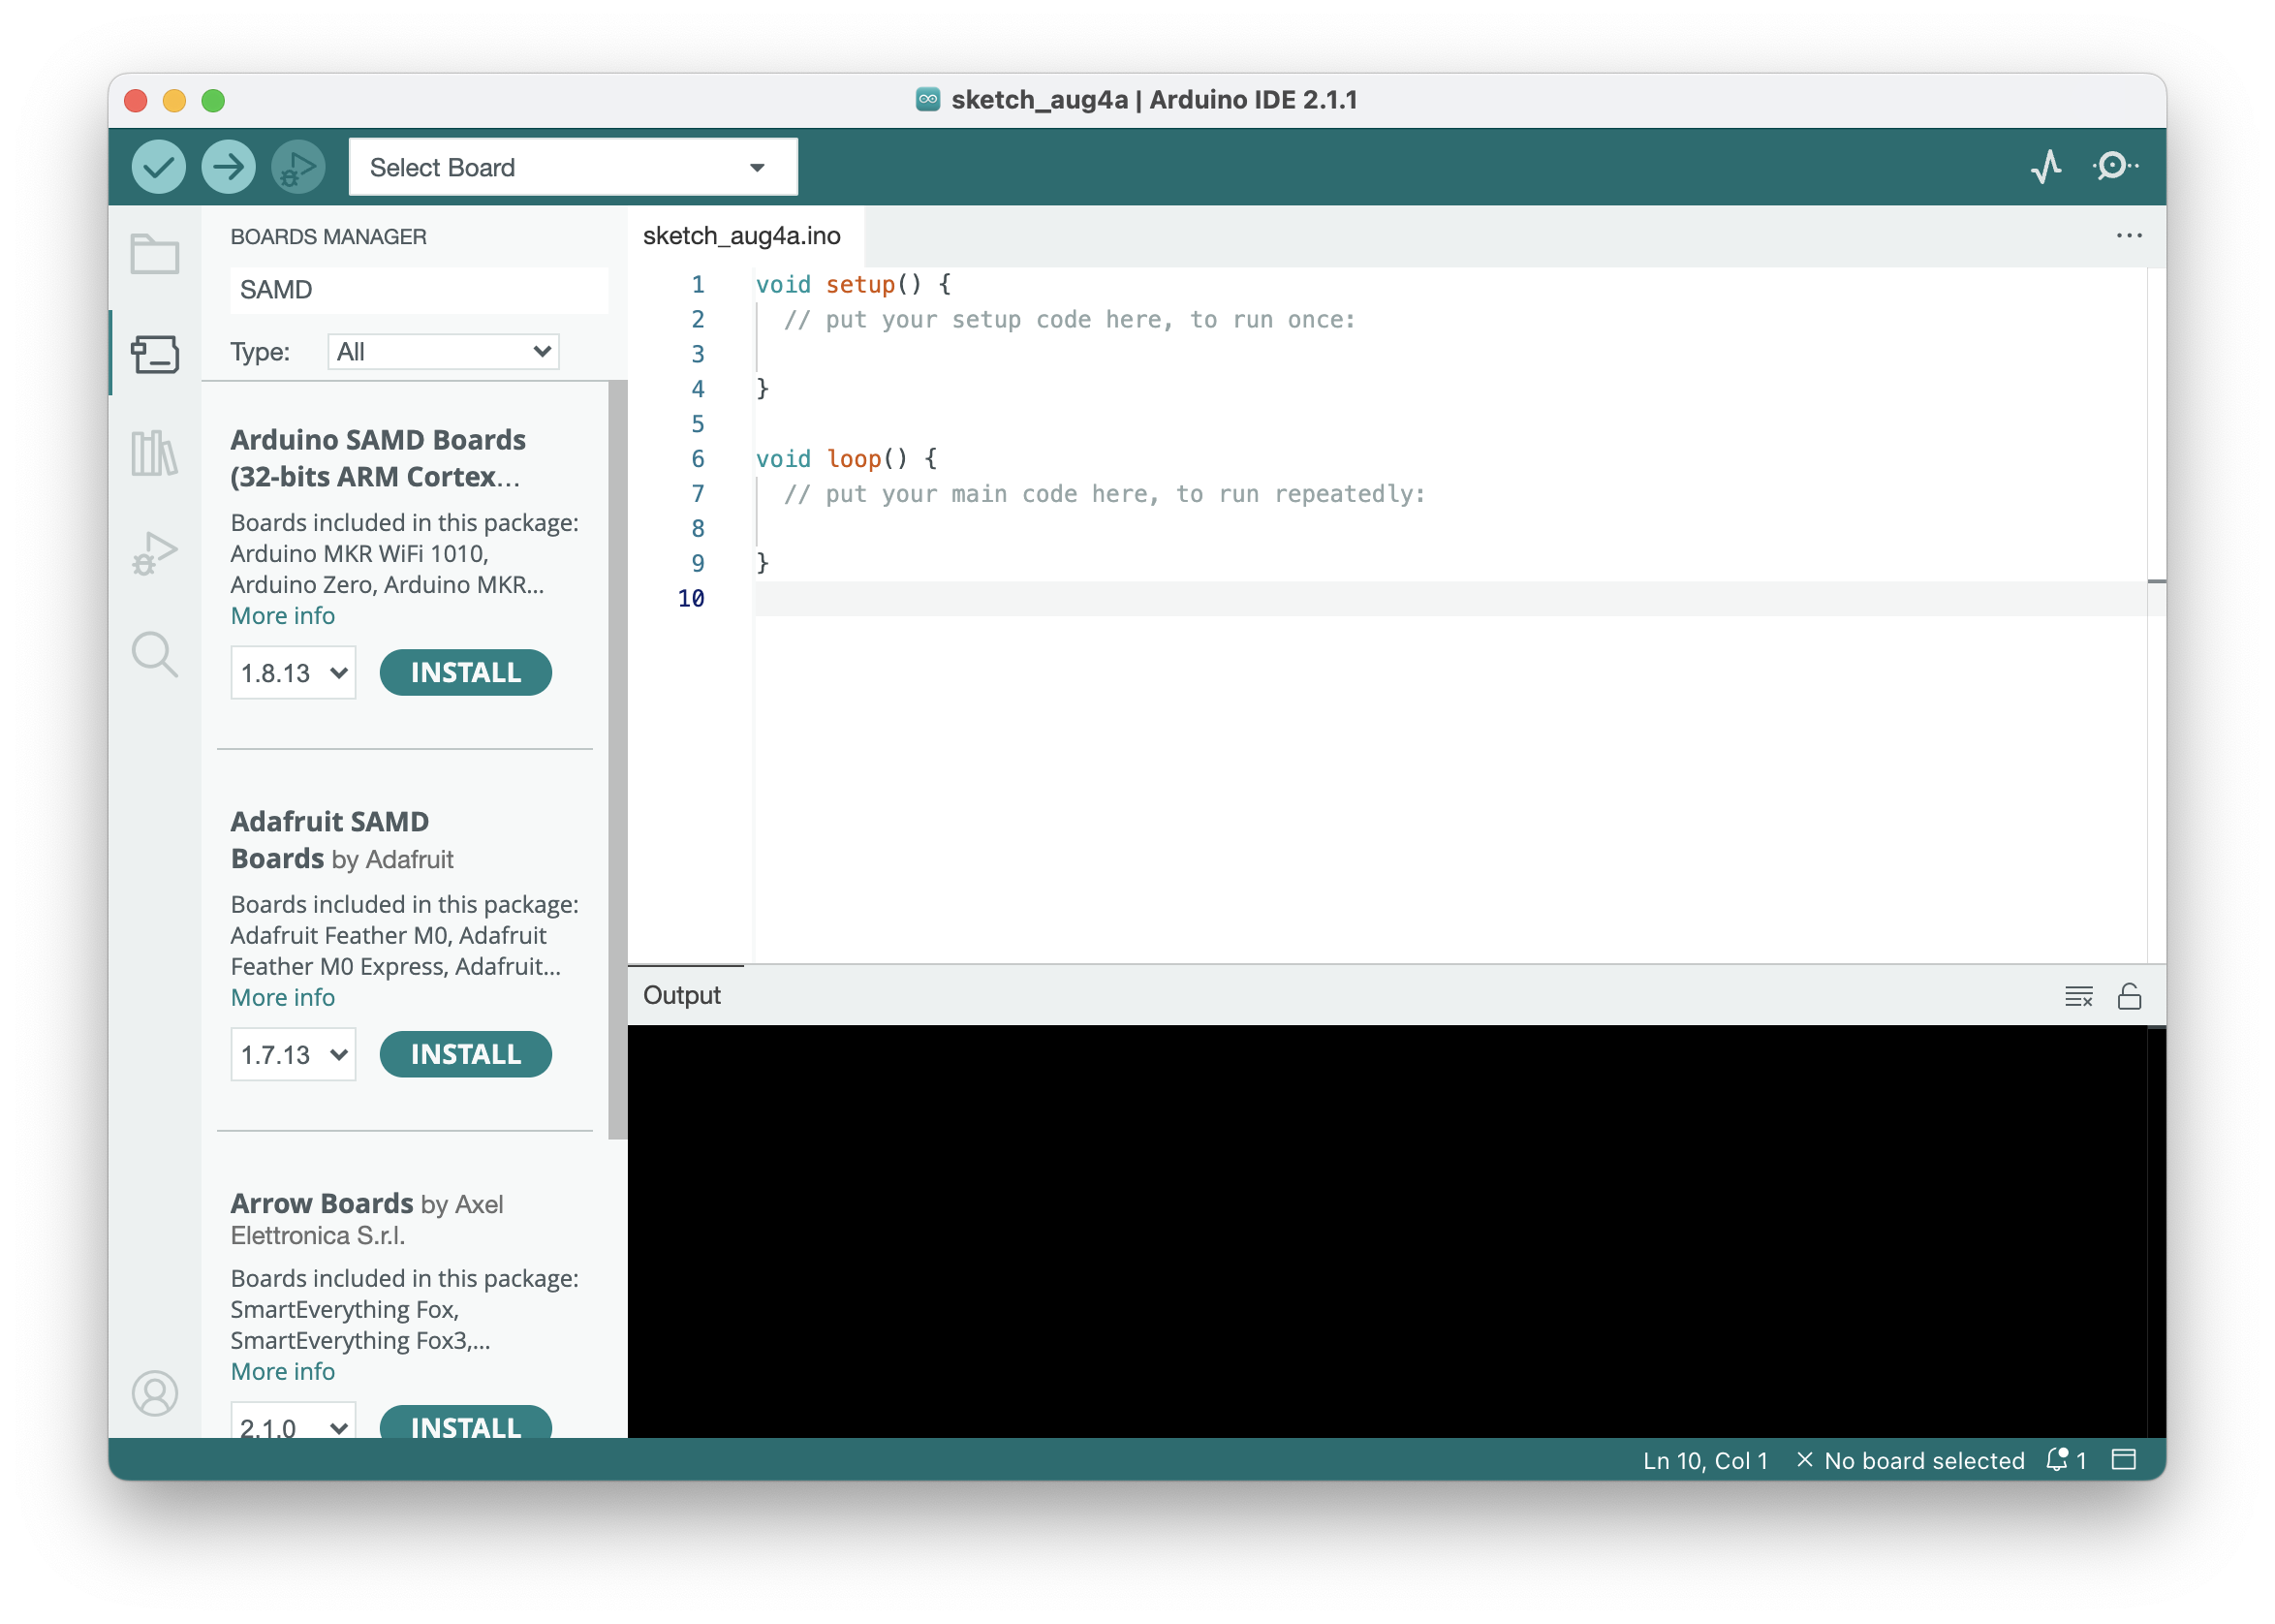Toggle the Output scroll lock
Image resolution: width=2275 pixels, height=1624 pixels.
[x=2129, y=996]
